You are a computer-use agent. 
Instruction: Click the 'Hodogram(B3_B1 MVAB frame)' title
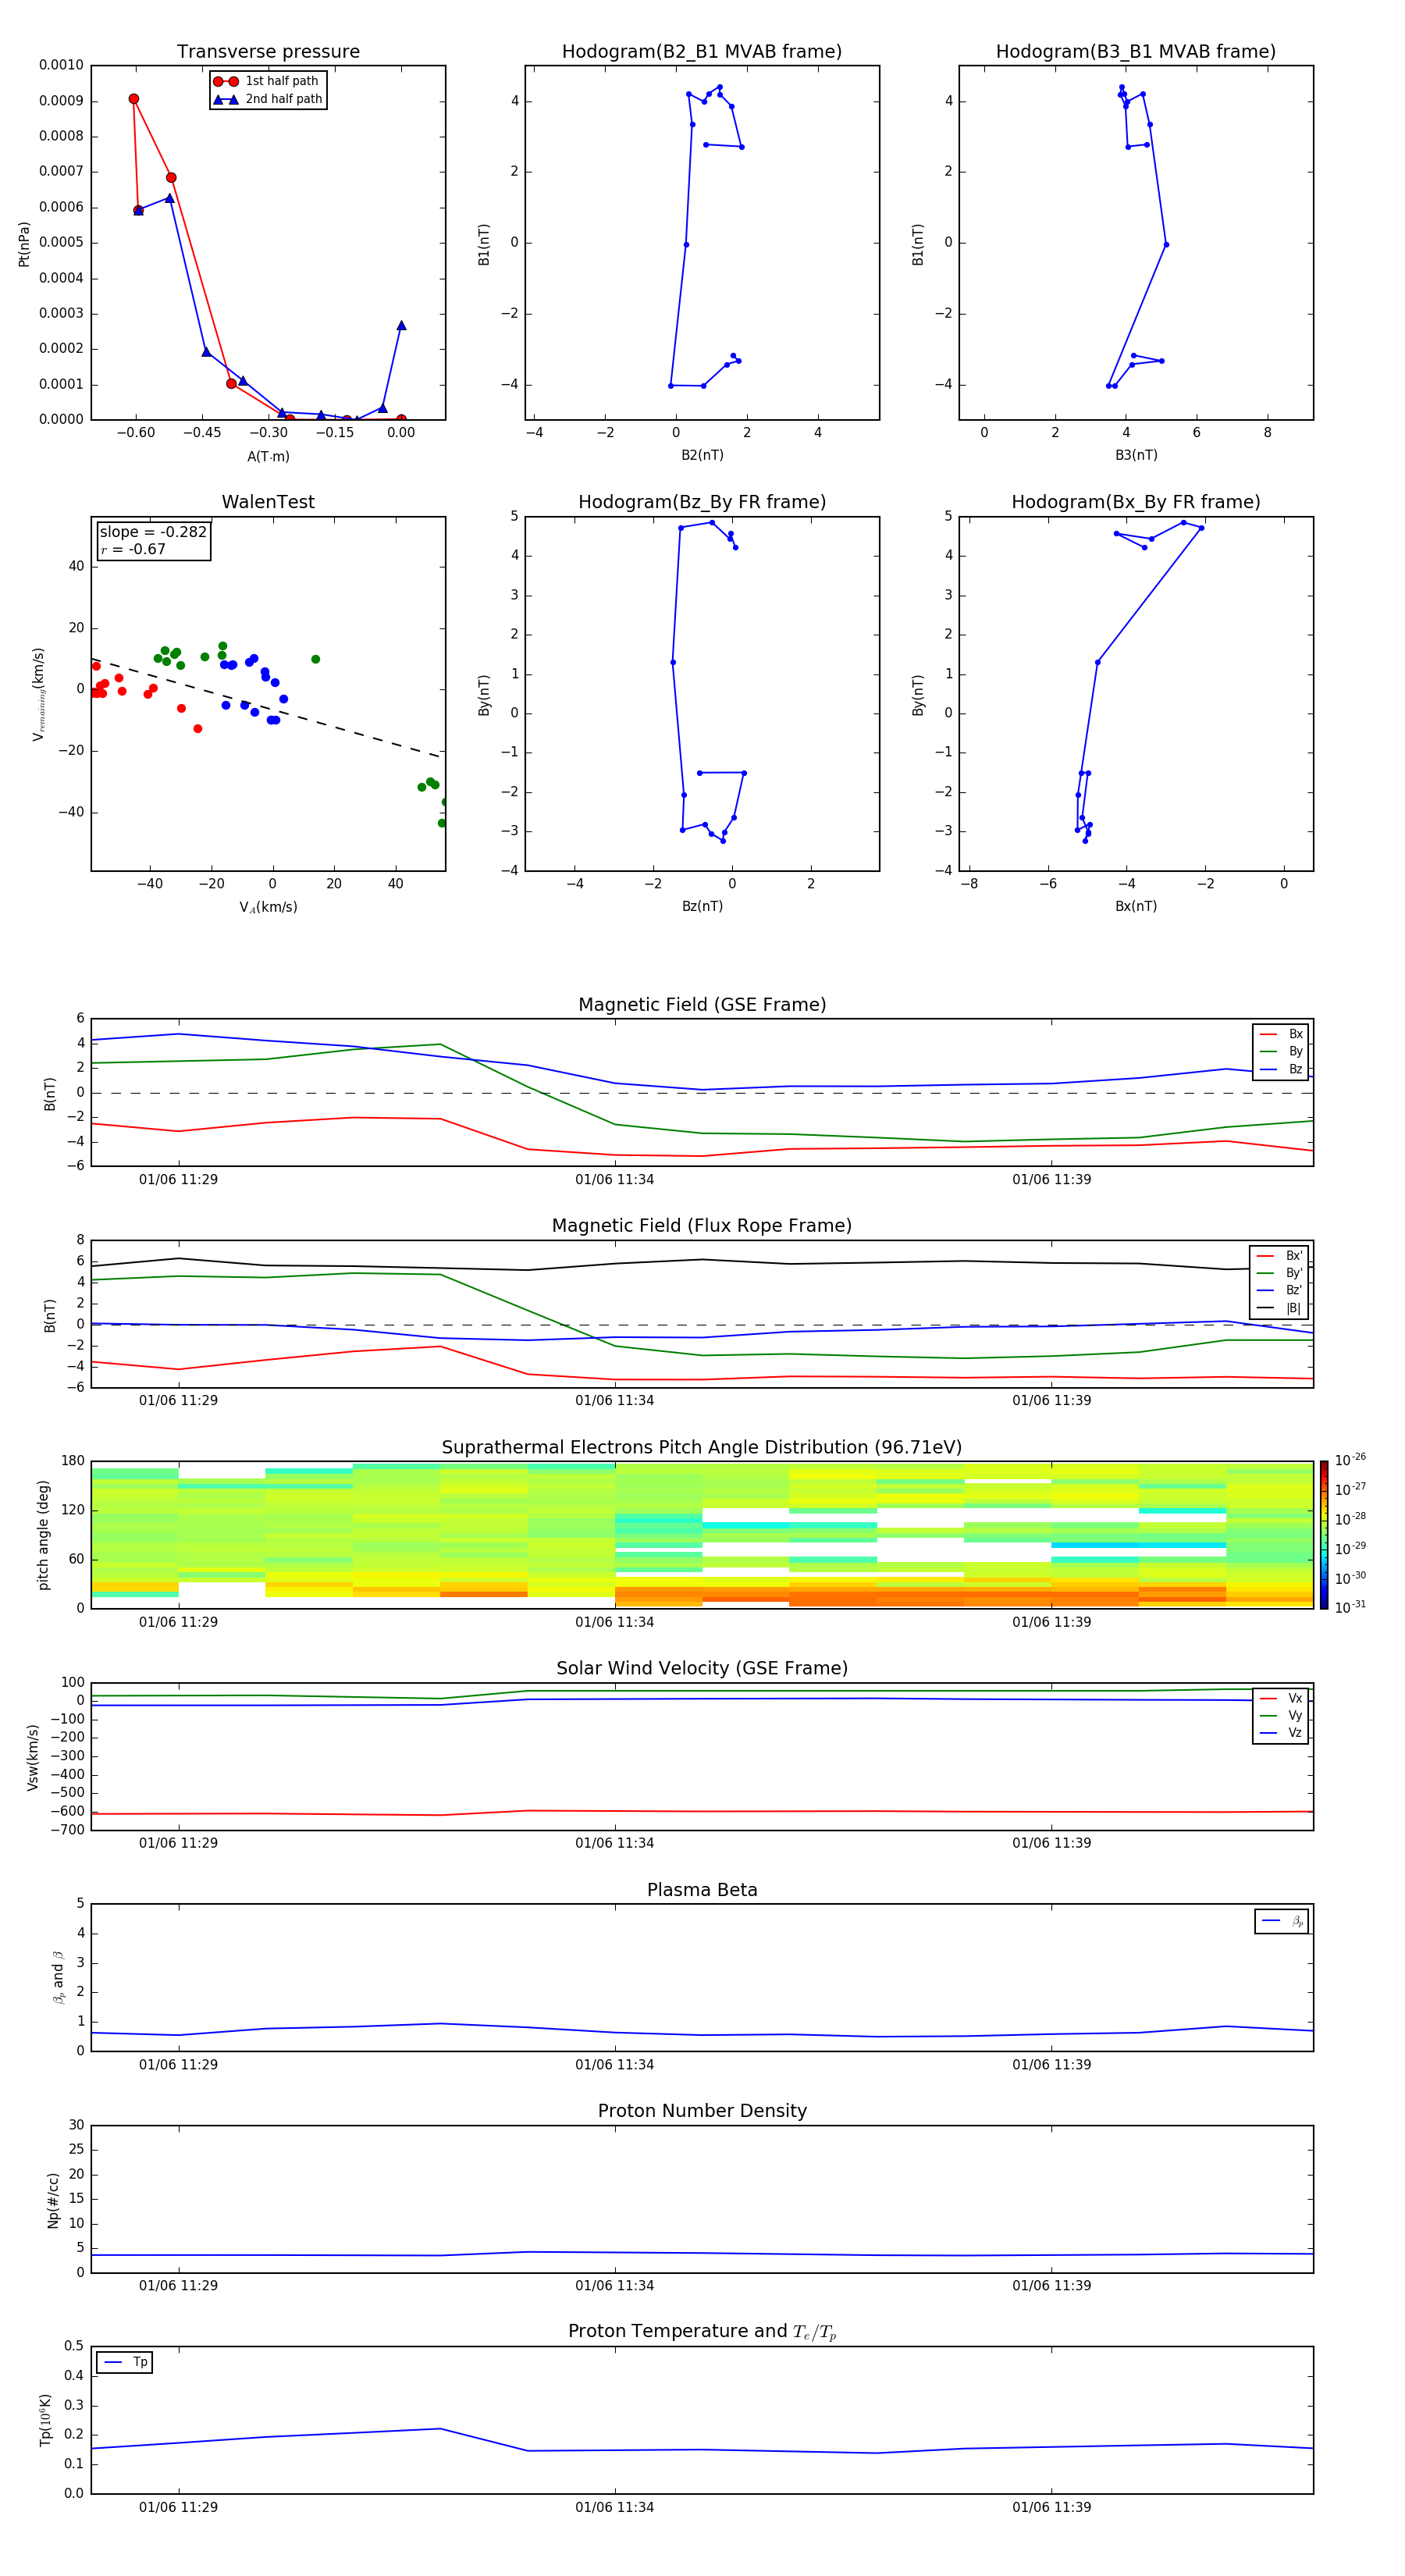(x=1136, y=52)
